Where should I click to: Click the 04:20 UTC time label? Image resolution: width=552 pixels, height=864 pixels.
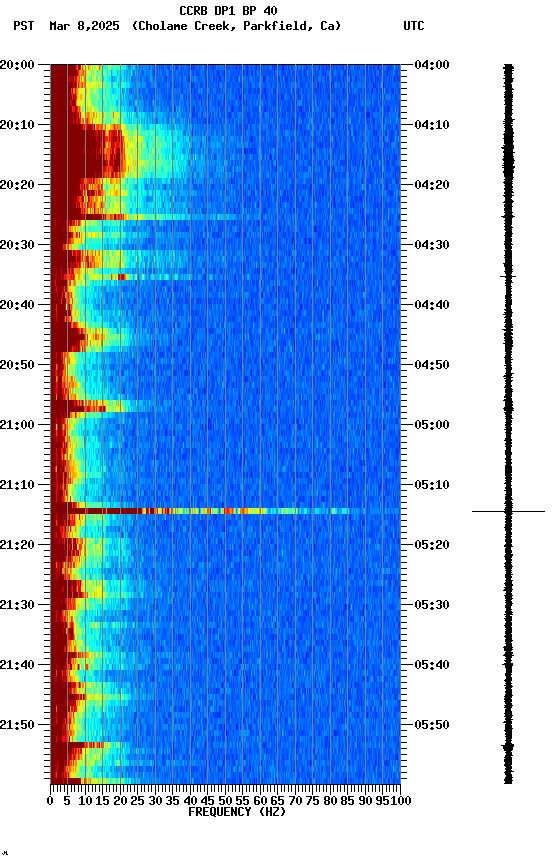tap(432, 185)
